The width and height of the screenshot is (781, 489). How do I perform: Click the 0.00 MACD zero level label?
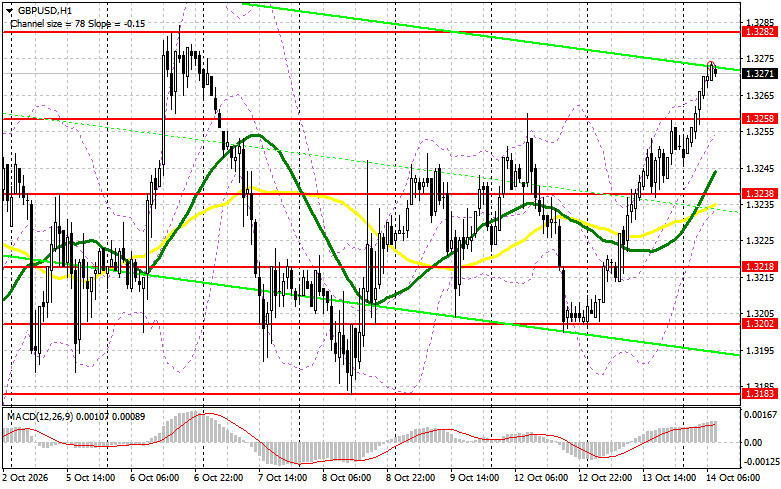click(753, 442)
